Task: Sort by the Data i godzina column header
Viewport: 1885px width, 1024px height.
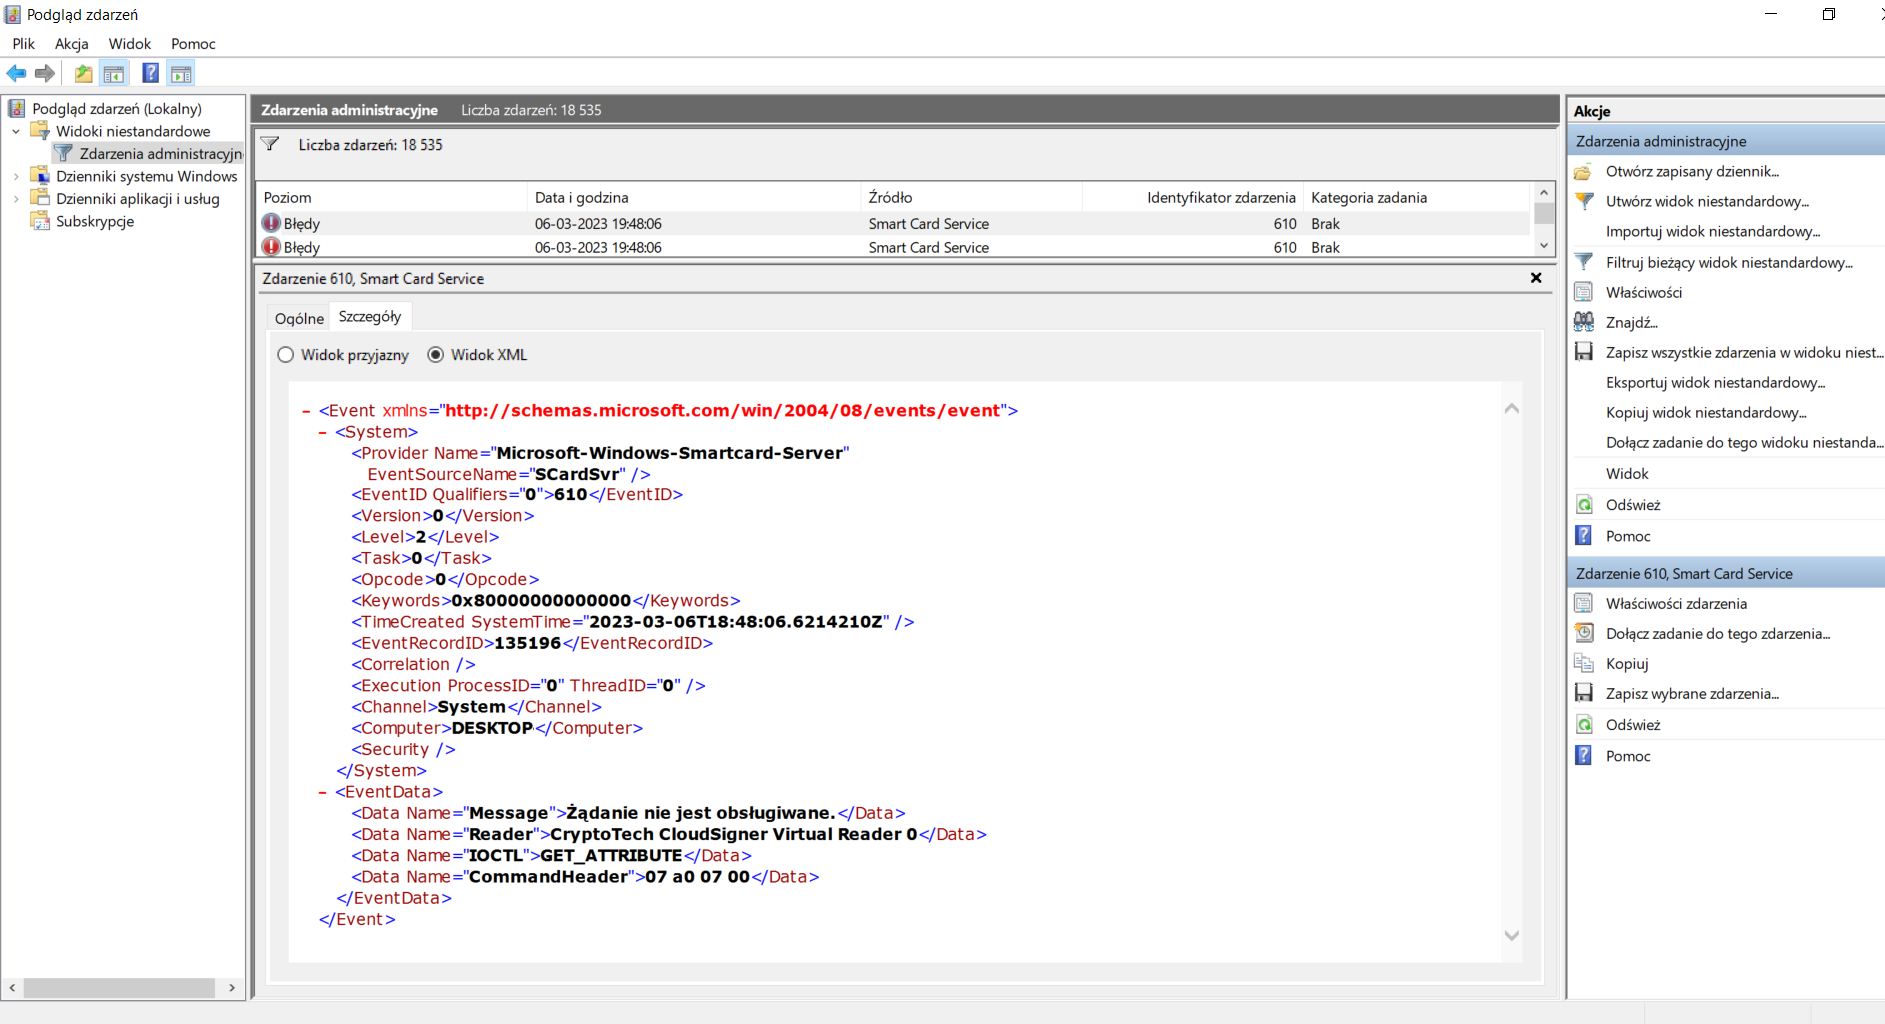Action: (x=694, y=197)
